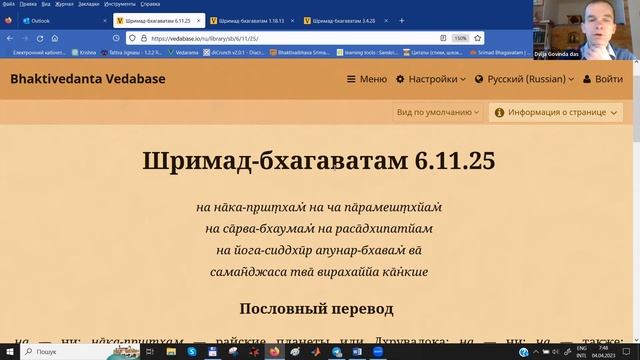The width and height of the screenshot is (640, 360).
Task: Click verse line на нака-приштхам
Action: coord(319,207)
